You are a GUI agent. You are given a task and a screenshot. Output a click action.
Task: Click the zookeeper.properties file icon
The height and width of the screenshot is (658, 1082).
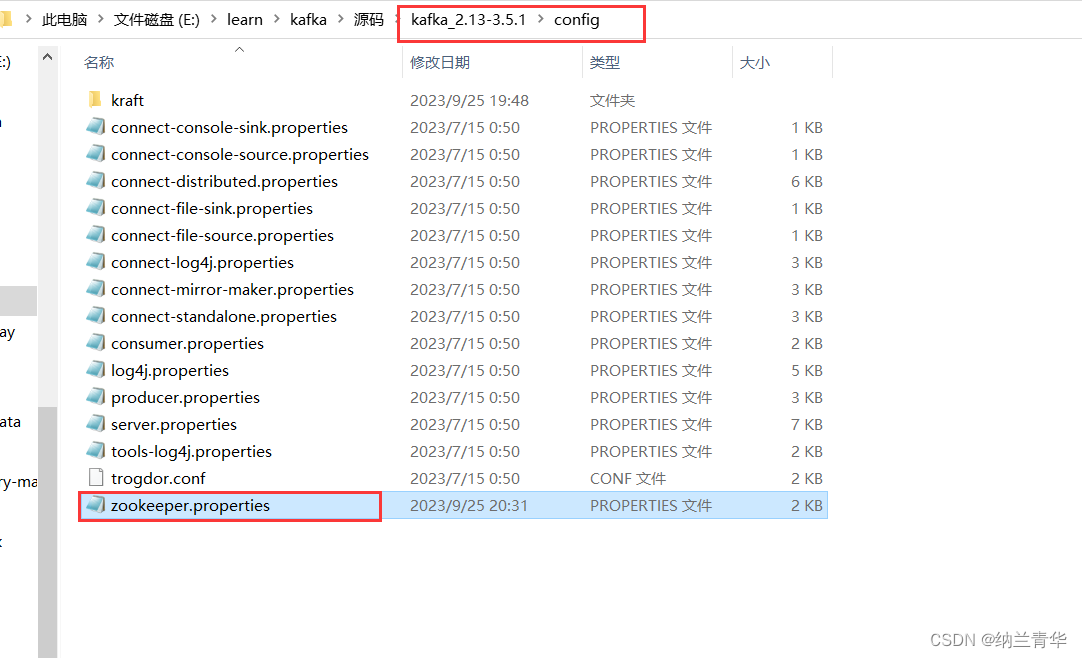(95, 505)
